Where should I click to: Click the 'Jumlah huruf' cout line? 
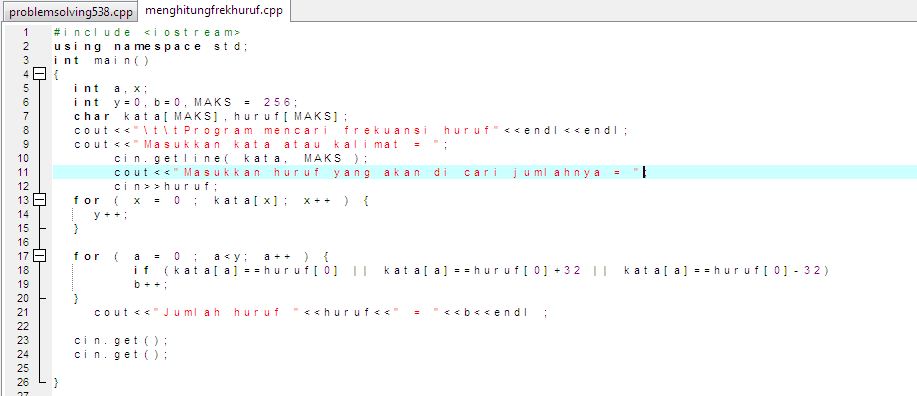tap(321, 313)
